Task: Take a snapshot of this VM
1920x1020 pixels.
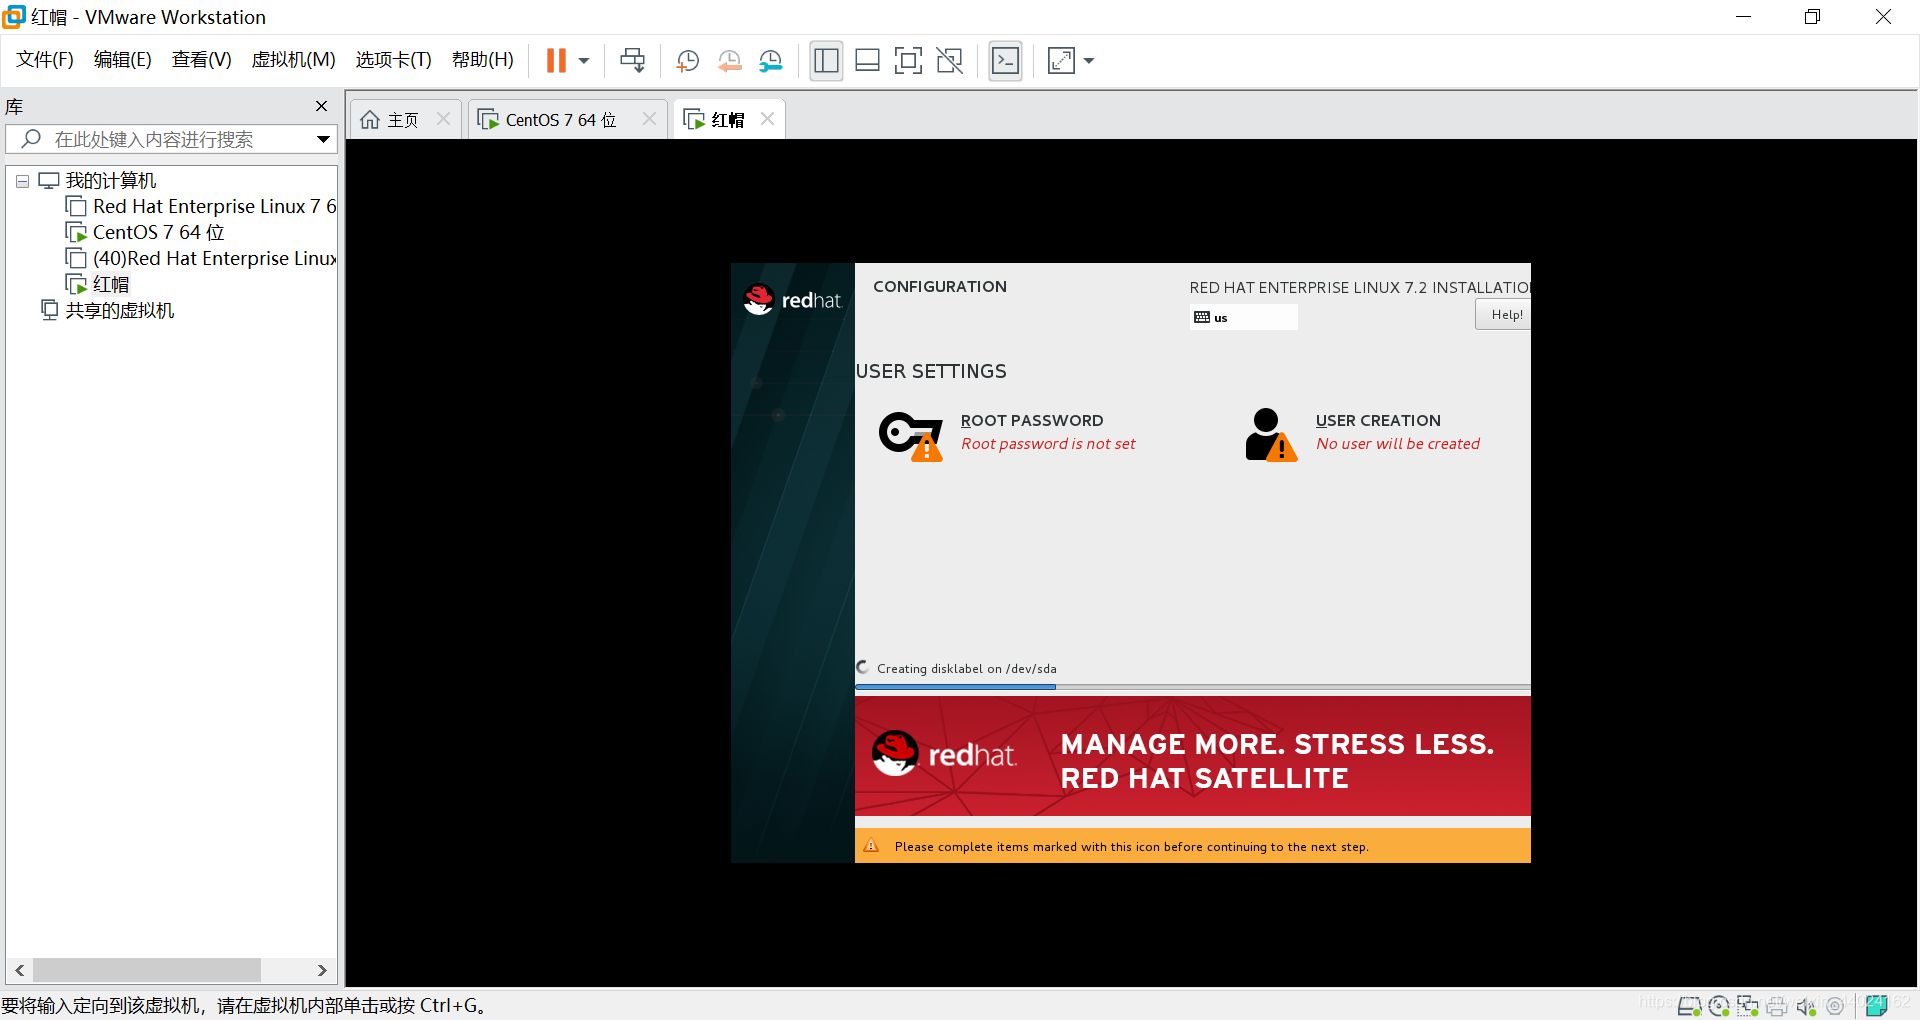Action: pyautogui.click(x=687, y=61)
